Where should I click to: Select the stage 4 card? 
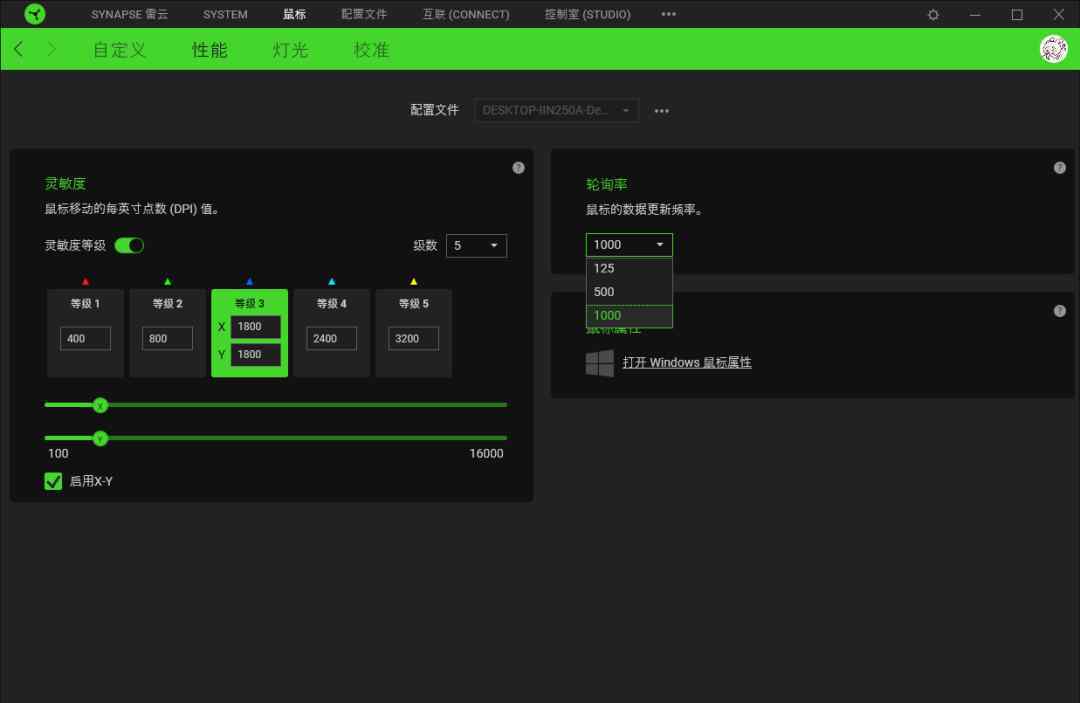tap(331, 333)
